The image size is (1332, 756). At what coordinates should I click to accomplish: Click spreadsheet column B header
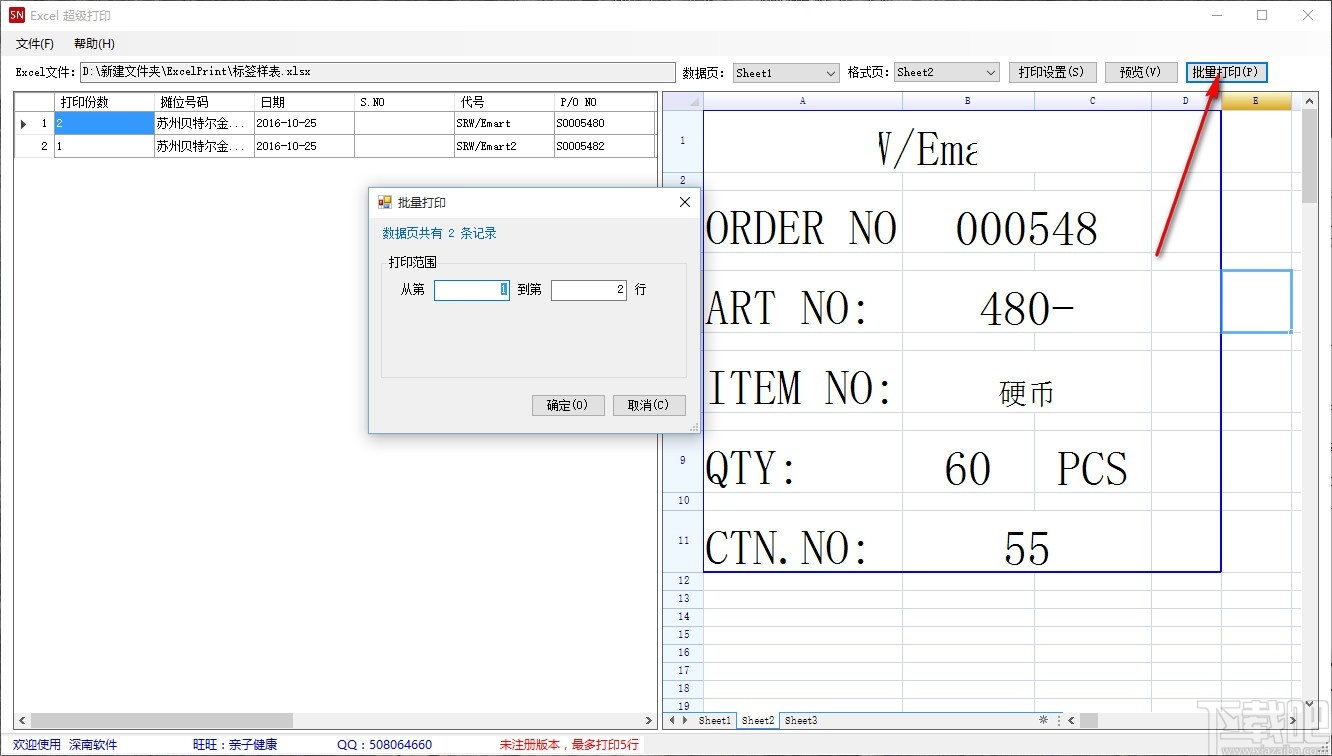point(968,101)
